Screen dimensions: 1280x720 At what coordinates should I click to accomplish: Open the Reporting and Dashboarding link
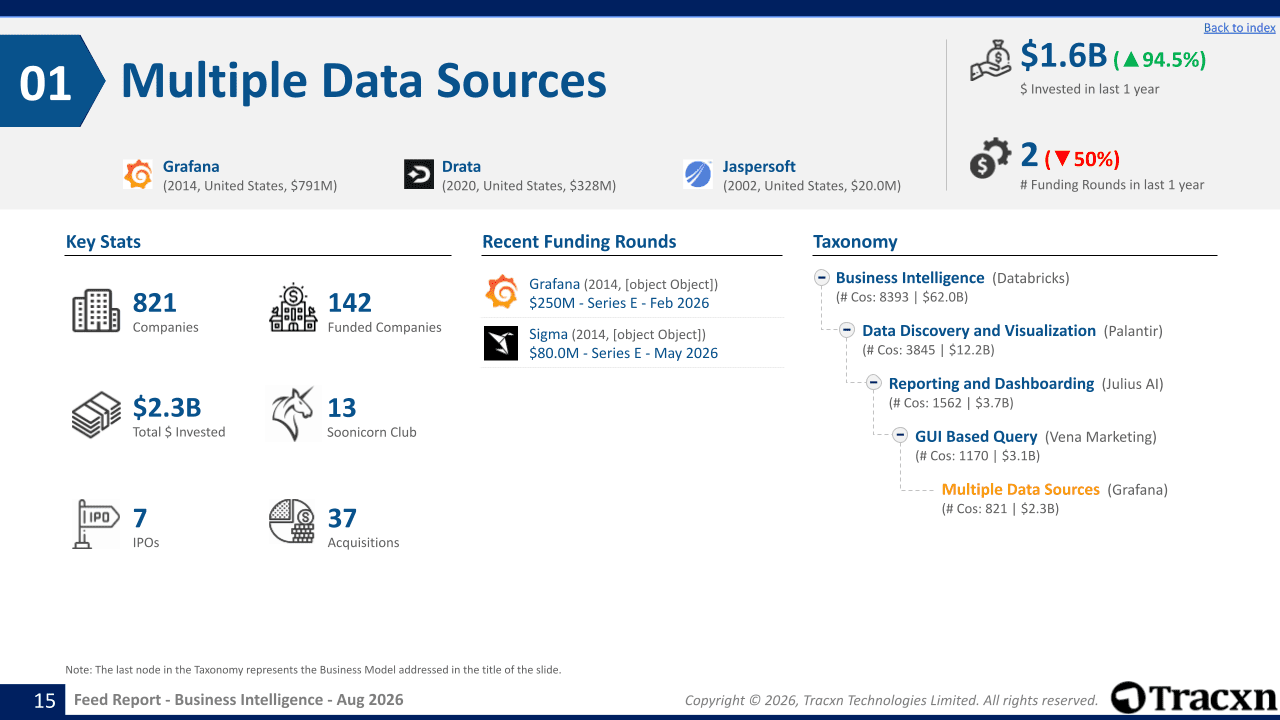(x=991, y=384)
